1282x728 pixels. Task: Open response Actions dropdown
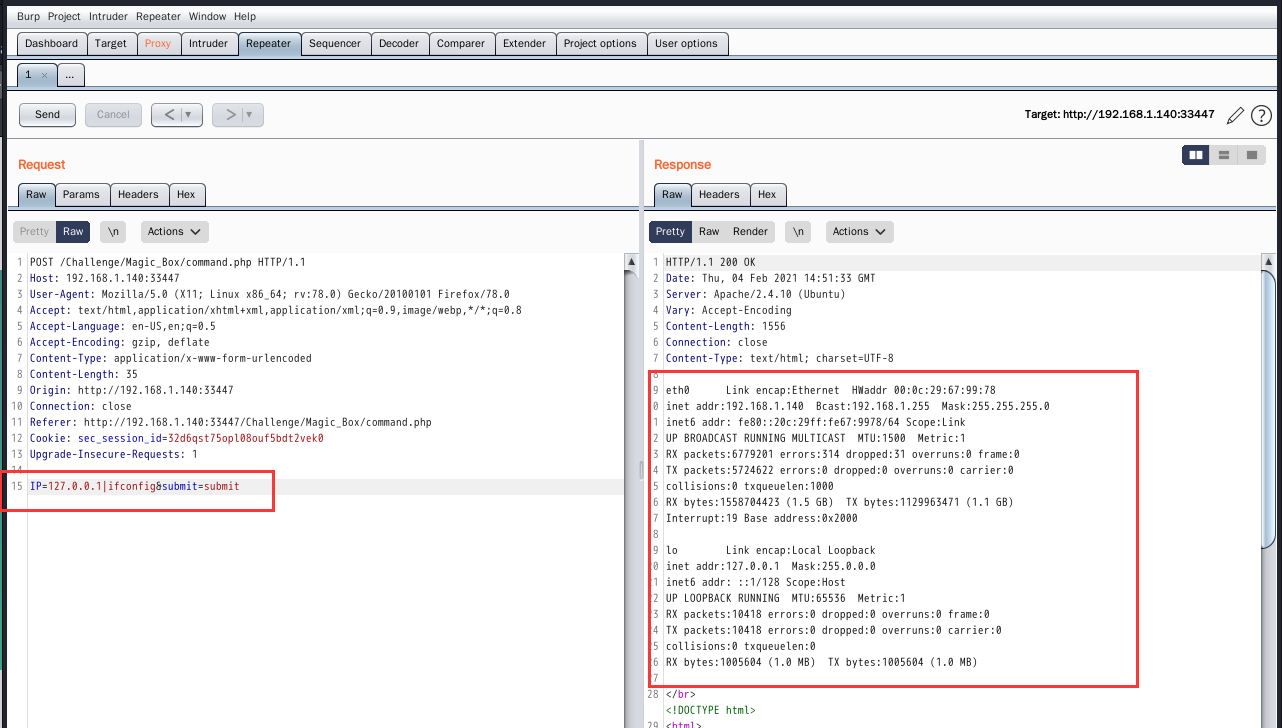[860, 232]
